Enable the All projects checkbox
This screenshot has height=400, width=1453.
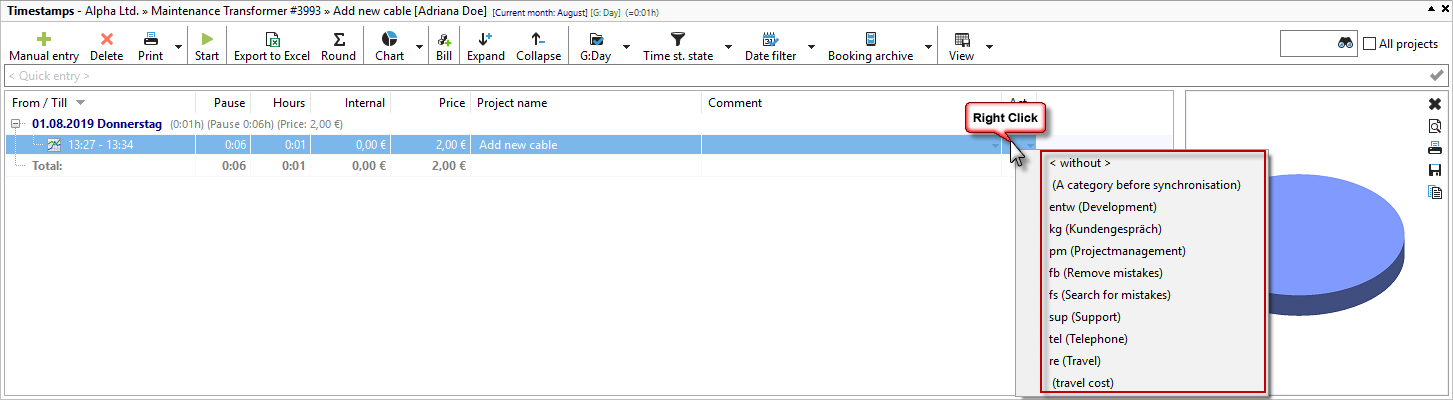coord(1370,44)
